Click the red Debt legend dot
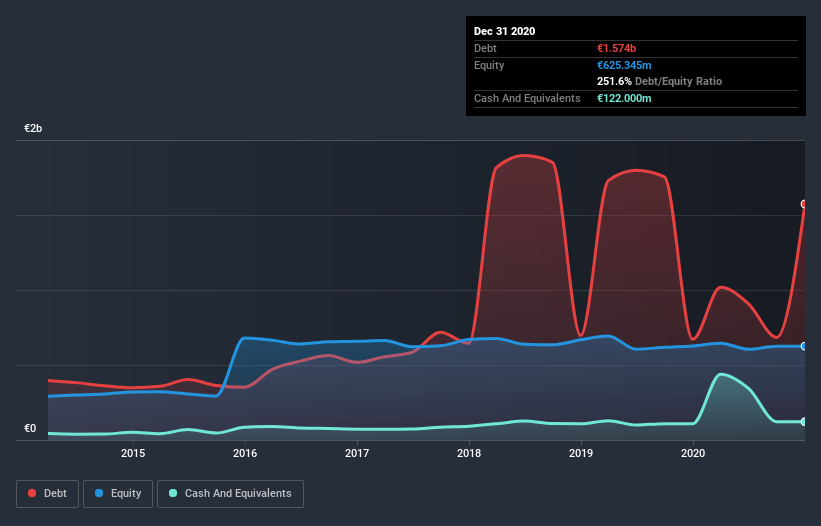Viewport: 821px width, 526px height. click(32, 493)
